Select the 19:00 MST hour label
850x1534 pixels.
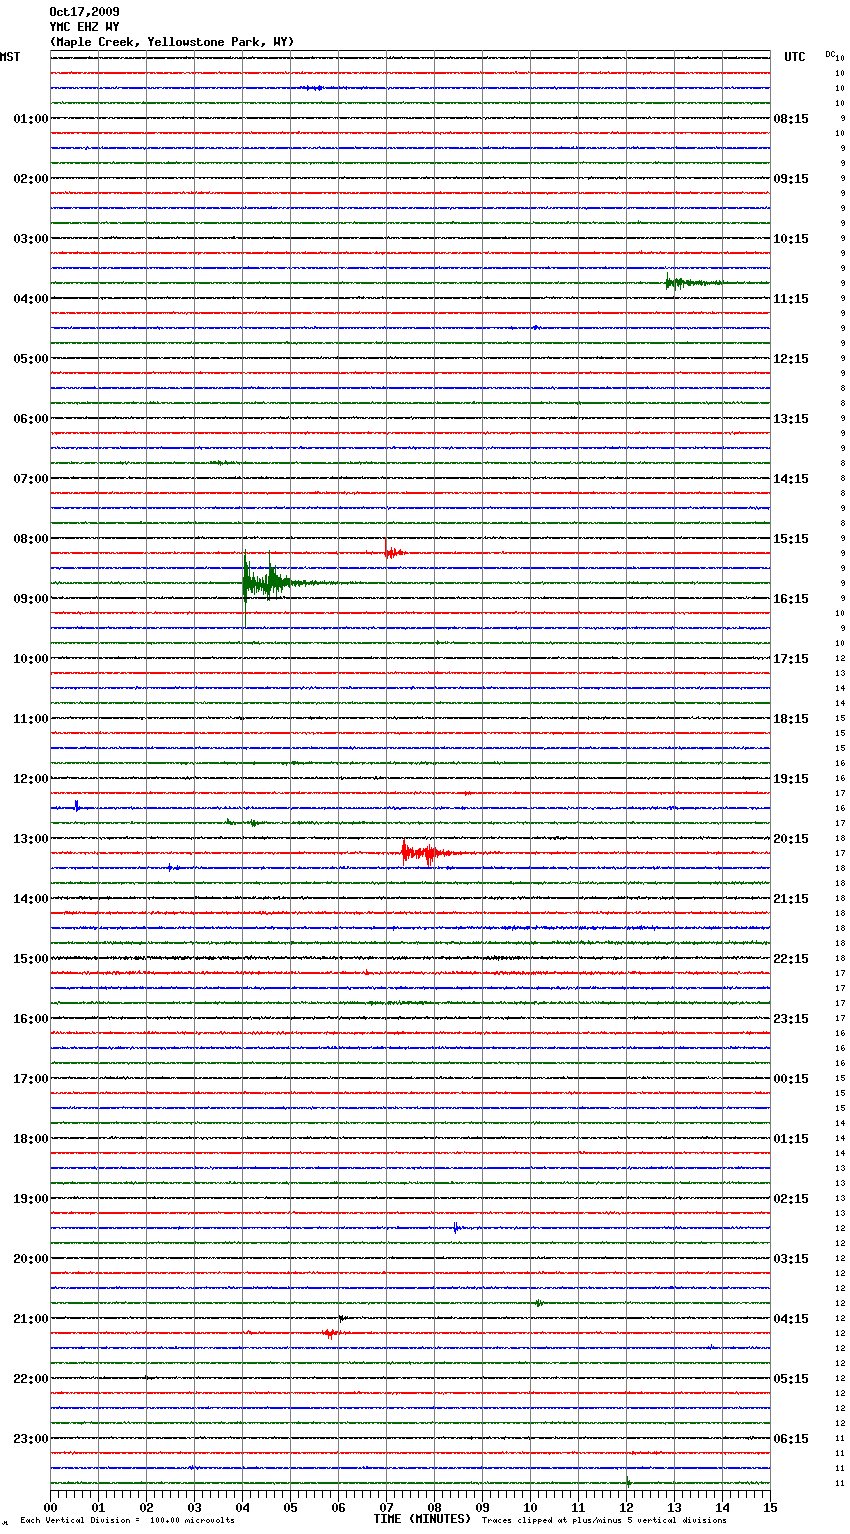[x=31, y=1199]
